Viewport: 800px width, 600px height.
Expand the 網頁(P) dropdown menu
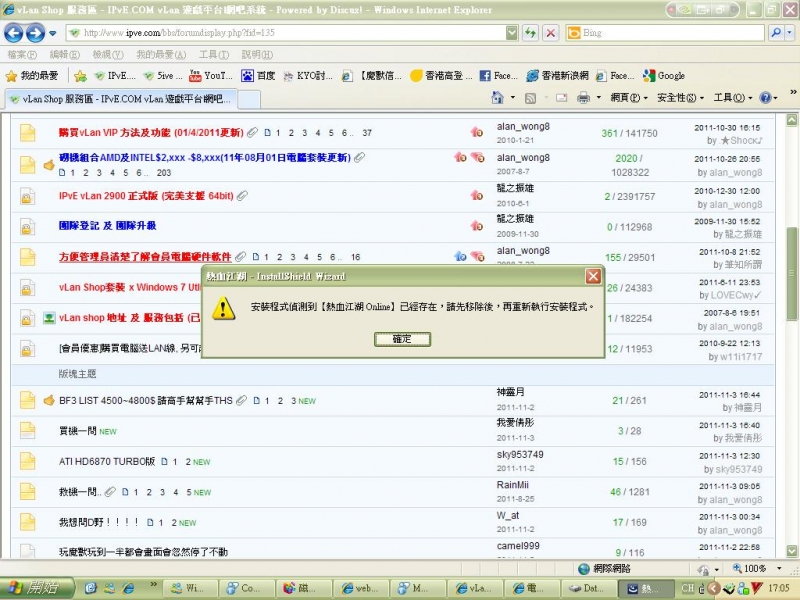point(627,98)
